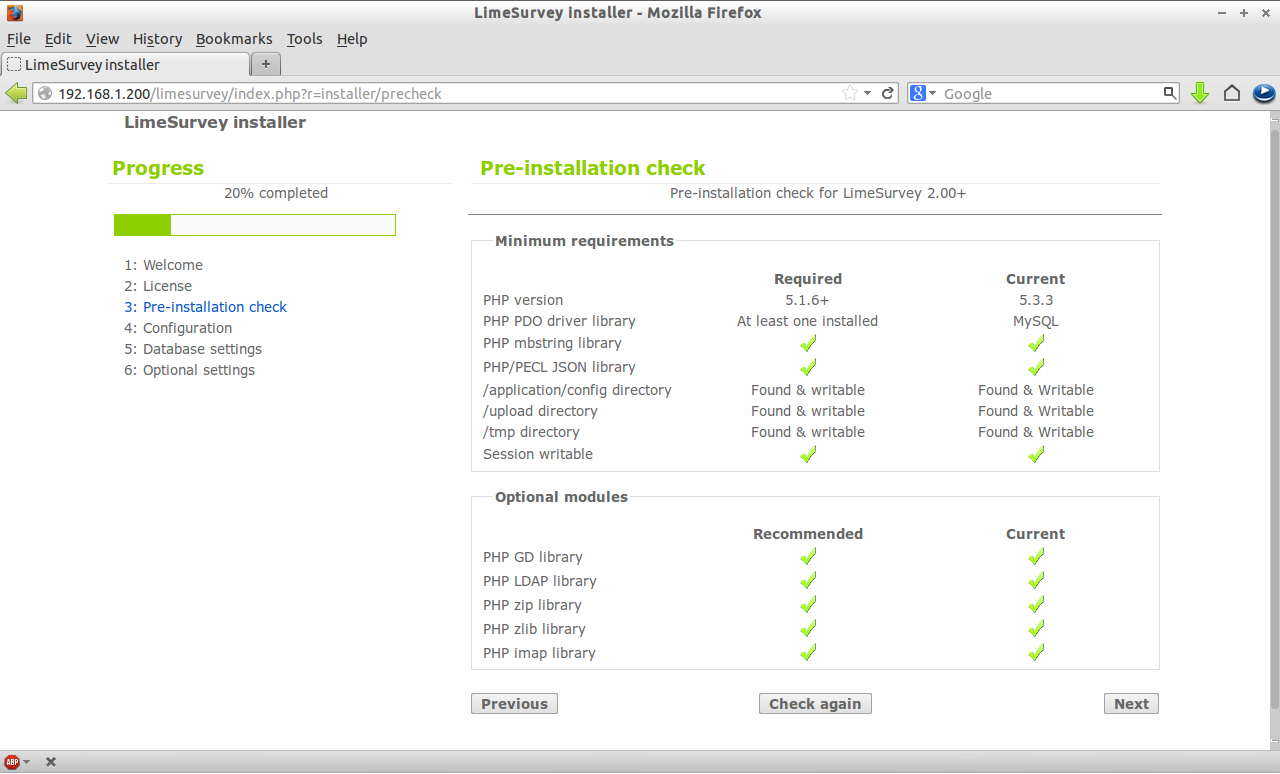Click the Required checkmark for PHP mbstring library
The width and height of the screenshot is (1280, 774).
pyautogui.click(x=808, y=344)
